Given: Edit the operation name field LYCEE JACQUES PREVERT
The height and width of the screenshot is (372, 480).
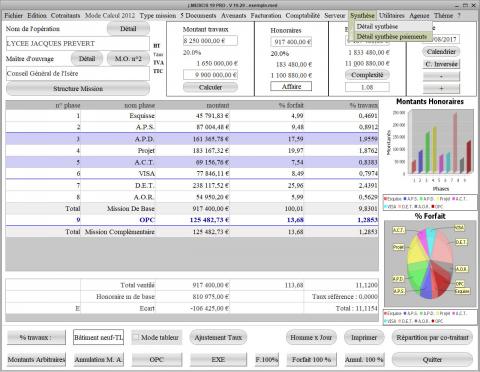Looking at the screenshot, I should (x=78, y=44).
